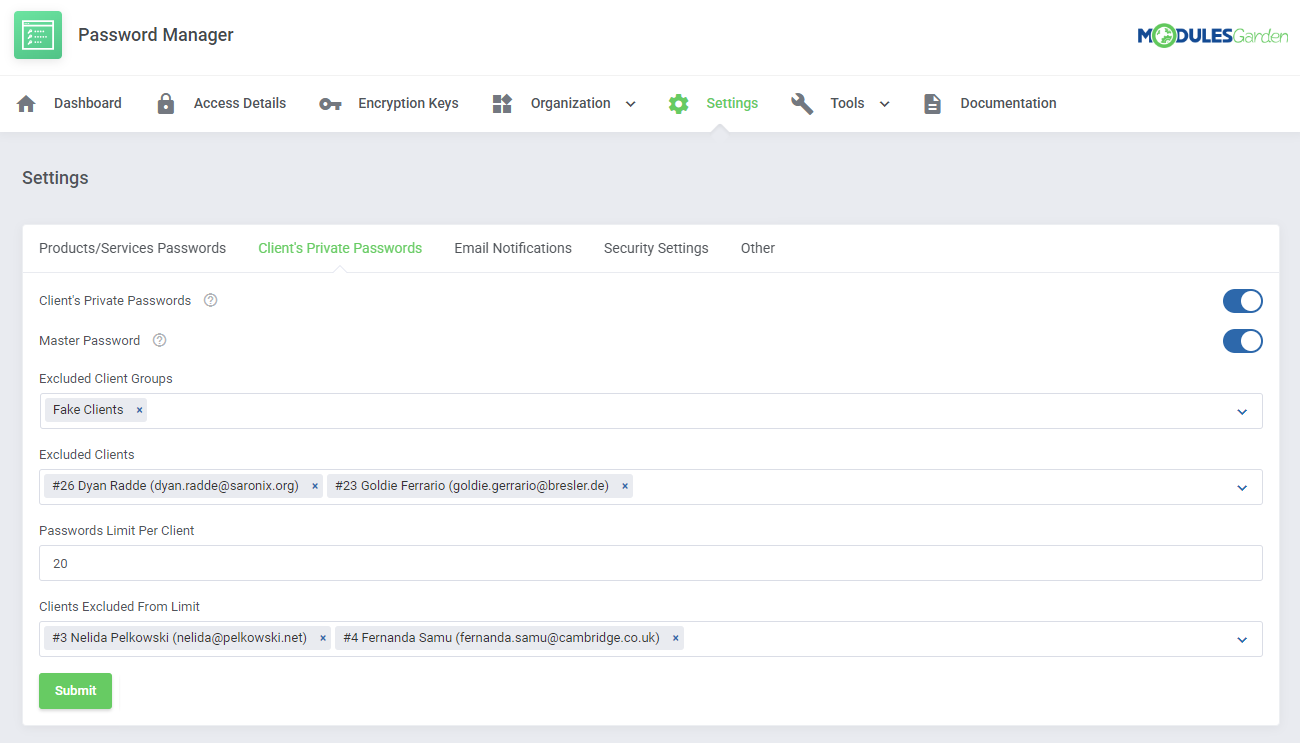1300x743 pixels.
Task: Click the Password Manager app logo icon
Action: 38,35
